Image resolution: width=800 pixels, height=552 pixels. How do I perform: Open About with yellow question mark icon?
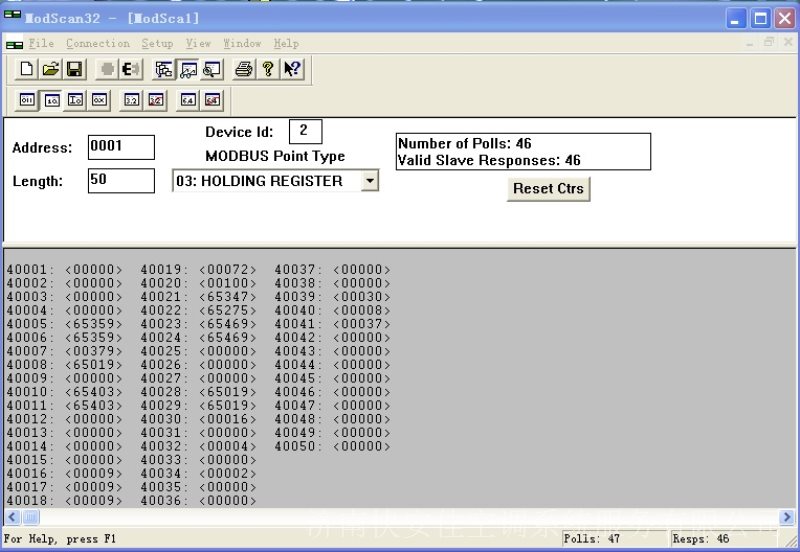point(268,69)
